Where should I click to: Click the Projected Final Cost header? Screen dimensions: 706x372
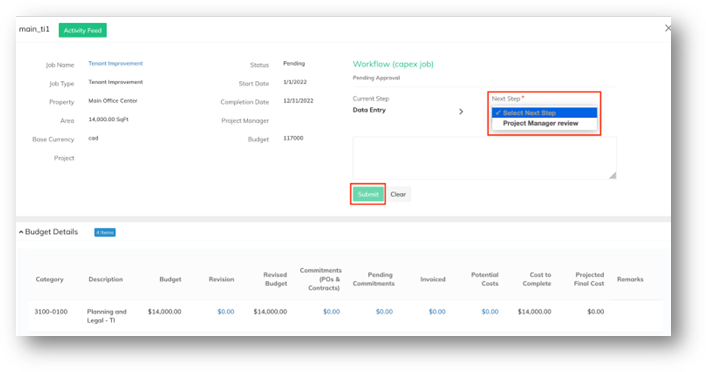pyautogui.click(x=589, y=279)
